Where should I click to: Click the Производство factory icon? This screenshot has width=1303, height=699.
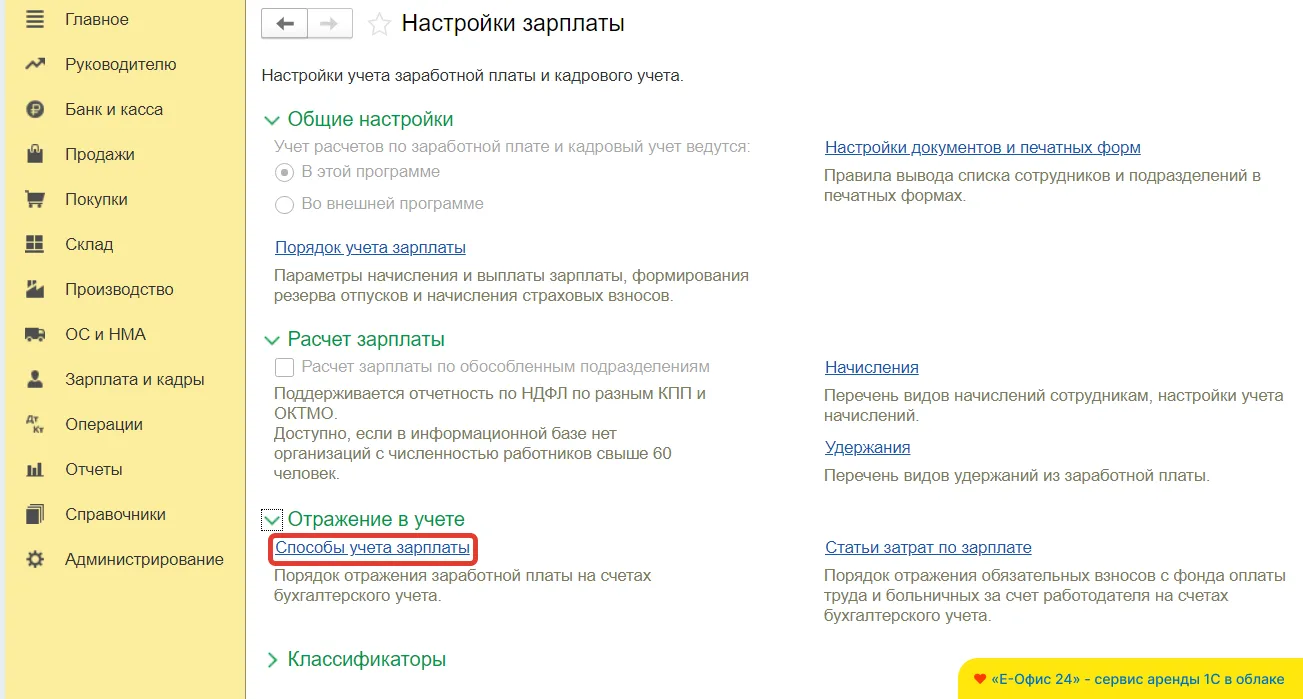click(35, 289)
